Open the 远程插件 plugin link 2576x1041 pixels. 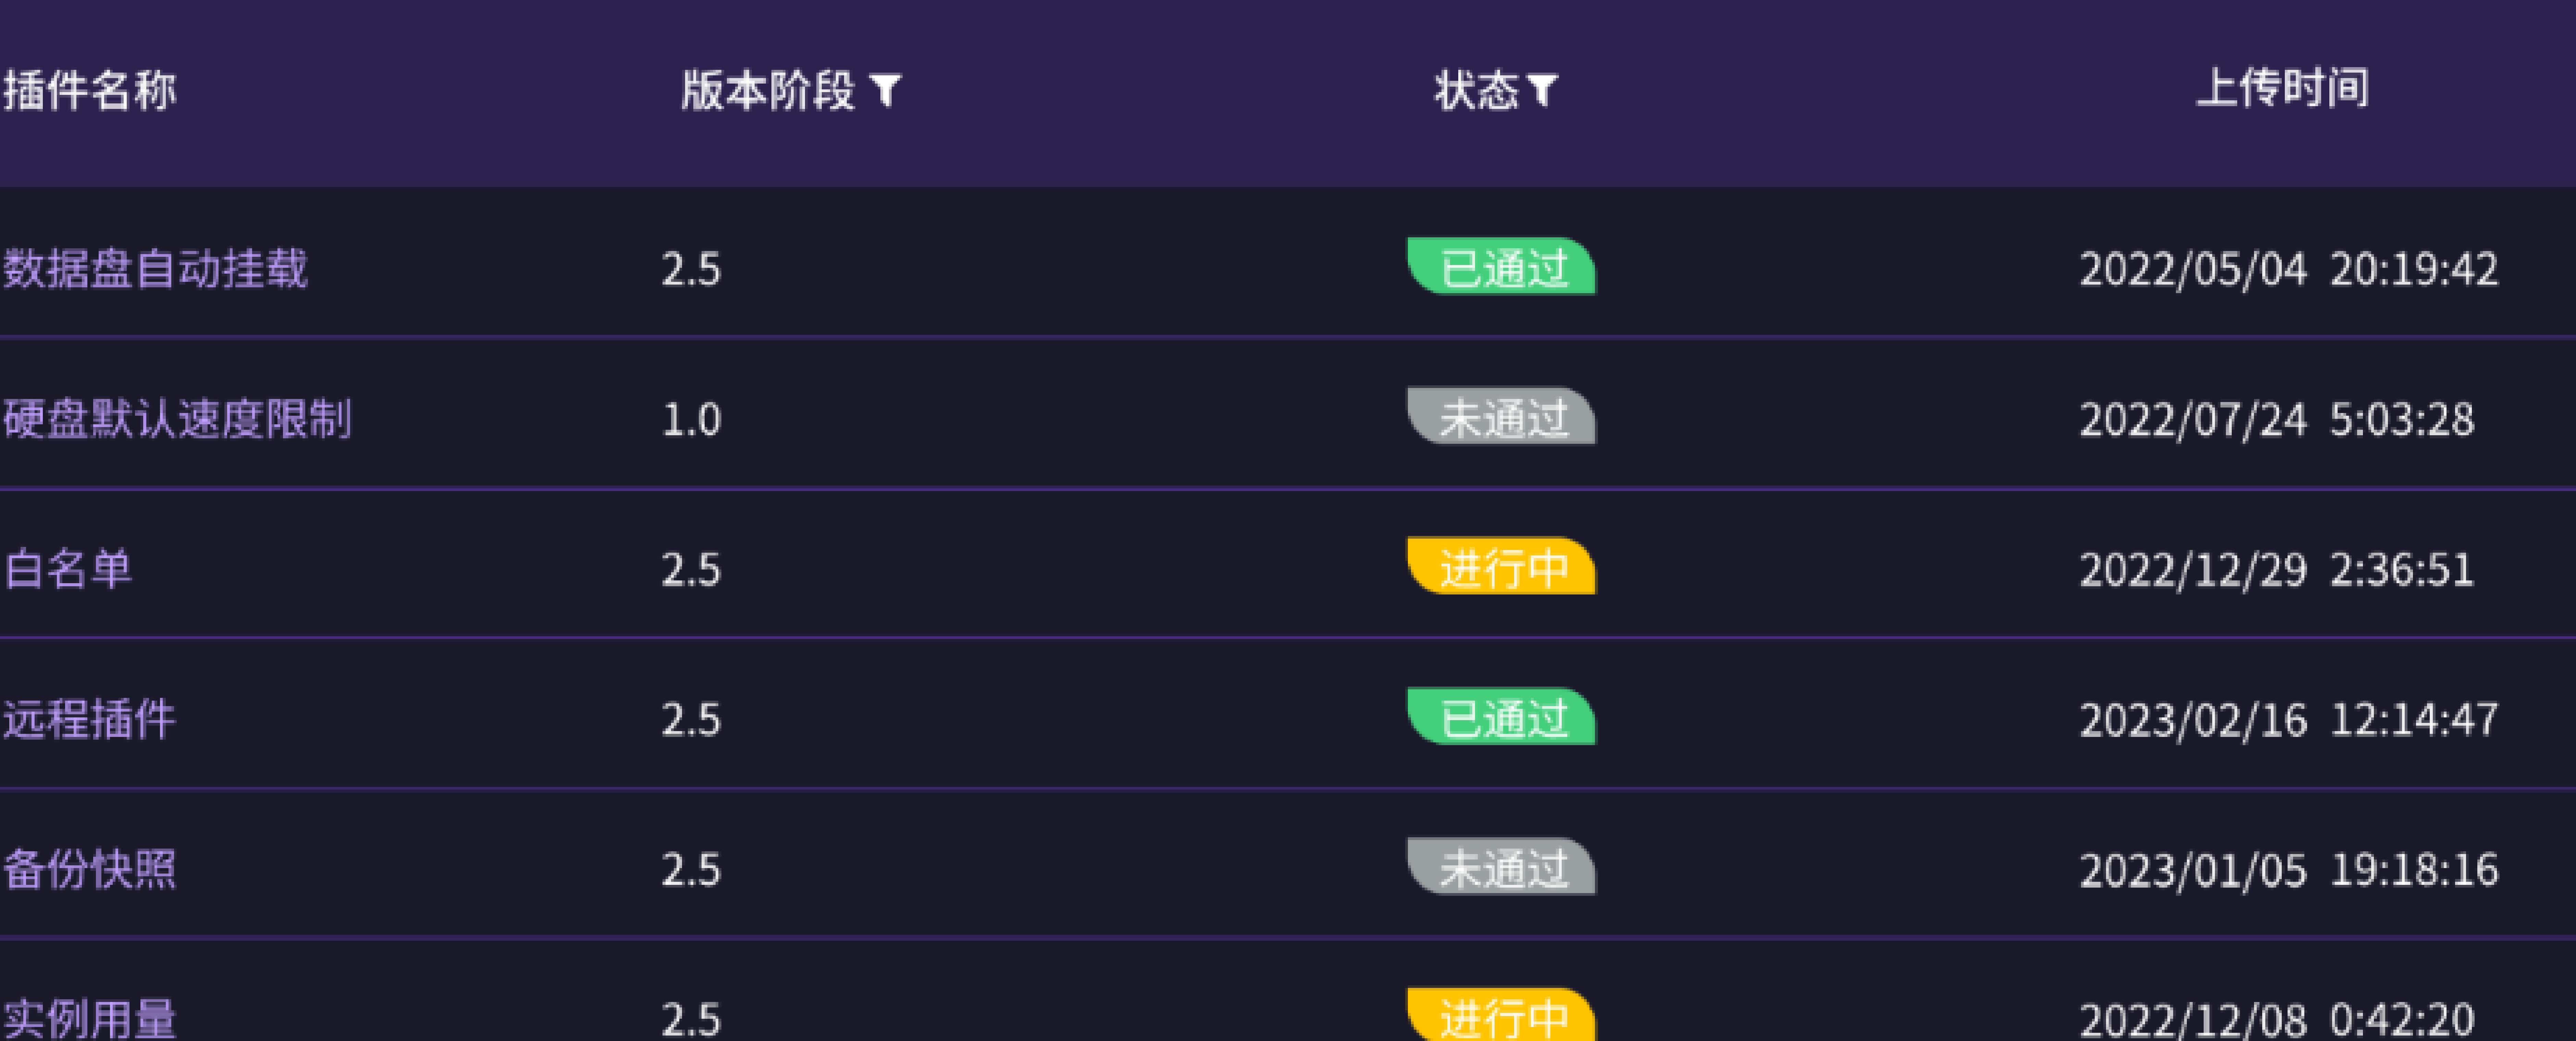[x=90, y=719]
